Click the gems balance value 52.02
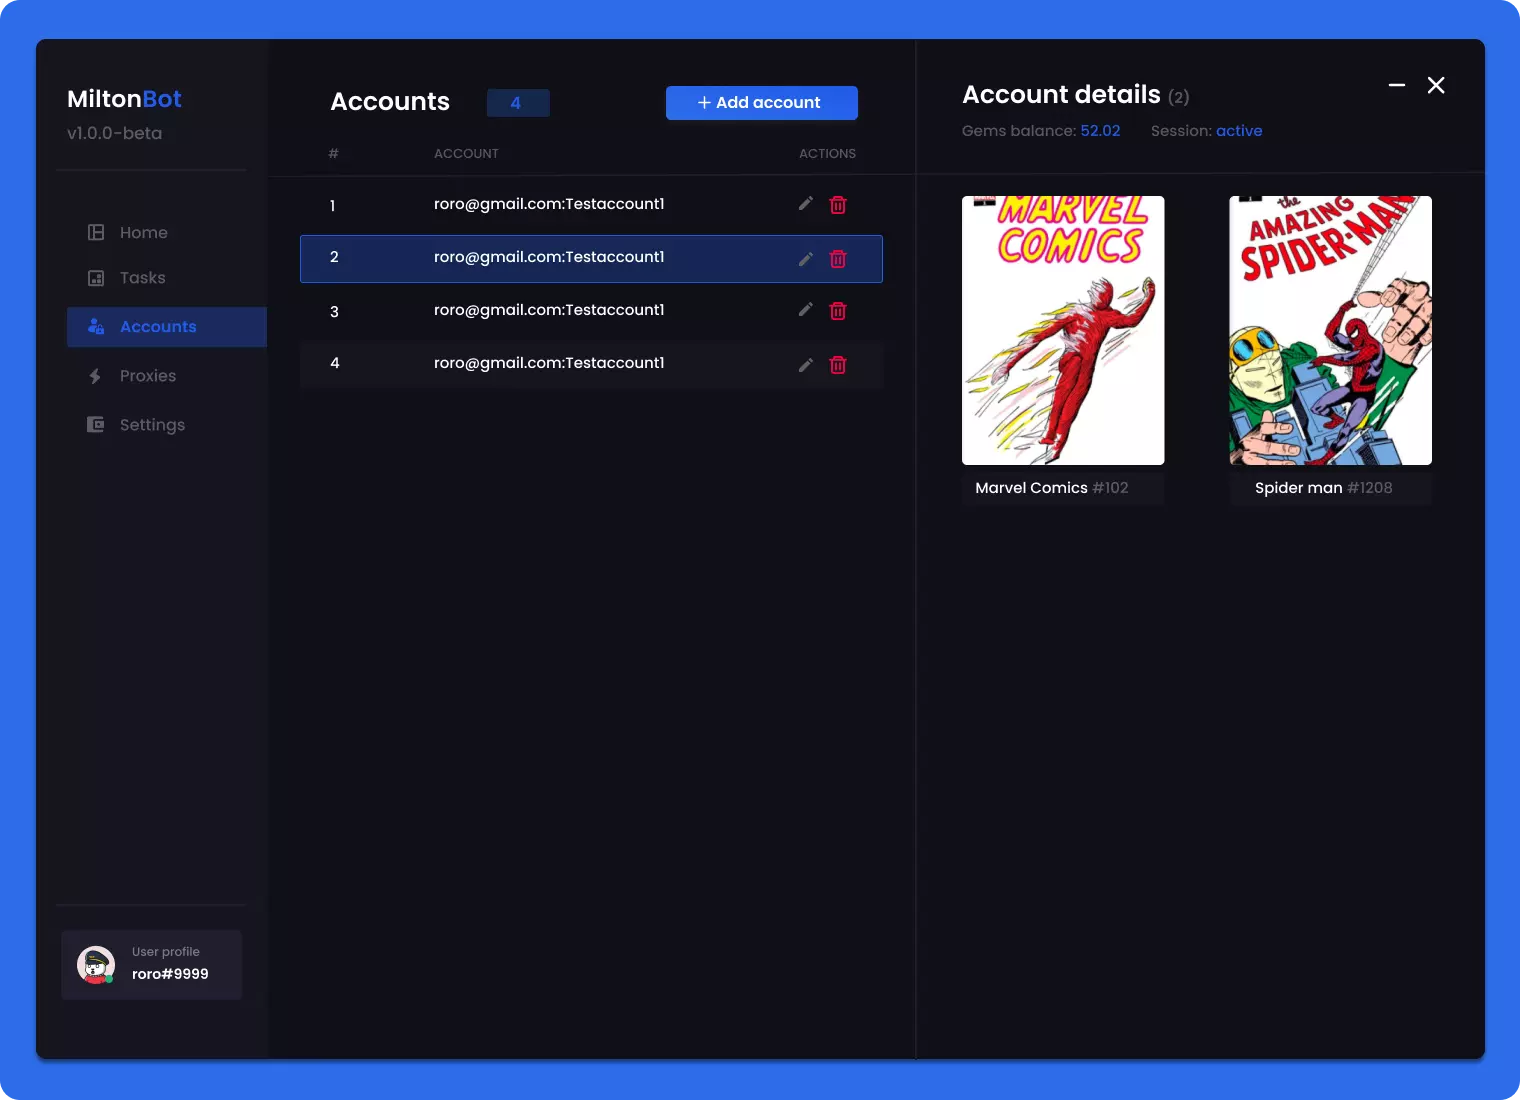Image resolution: width=1520 pixels, height=1100 pixels. click(x=1100, y=131)
